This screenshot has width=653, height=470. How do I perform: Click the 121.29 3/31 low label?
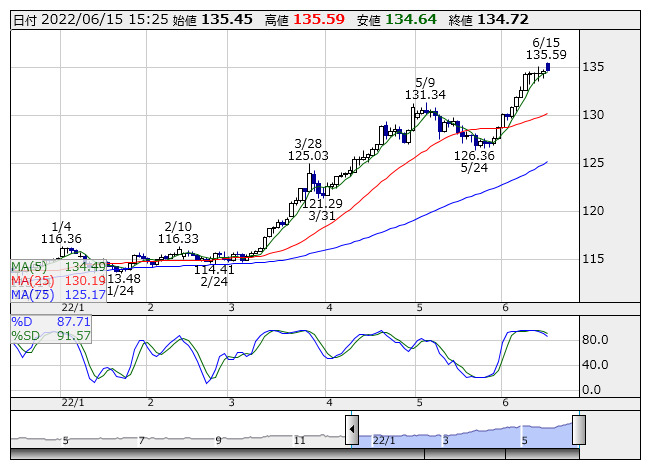(x=322, y=209)
